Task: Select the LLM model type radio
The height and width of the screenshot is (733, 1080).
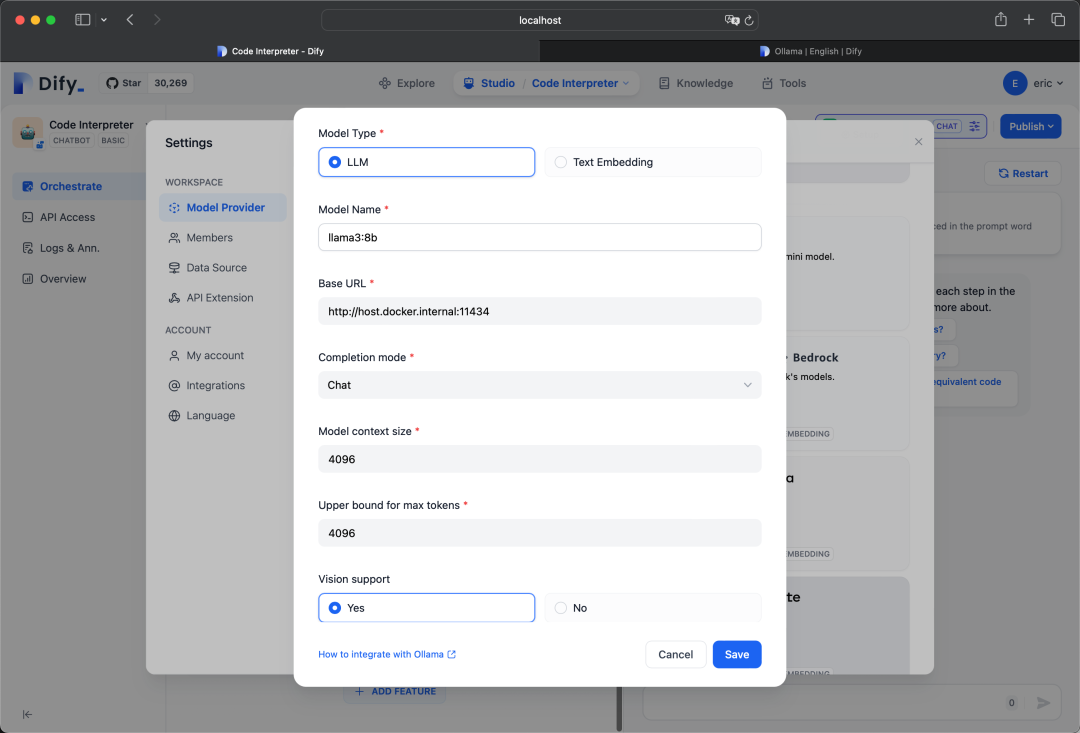Action: tap(426, 162)
